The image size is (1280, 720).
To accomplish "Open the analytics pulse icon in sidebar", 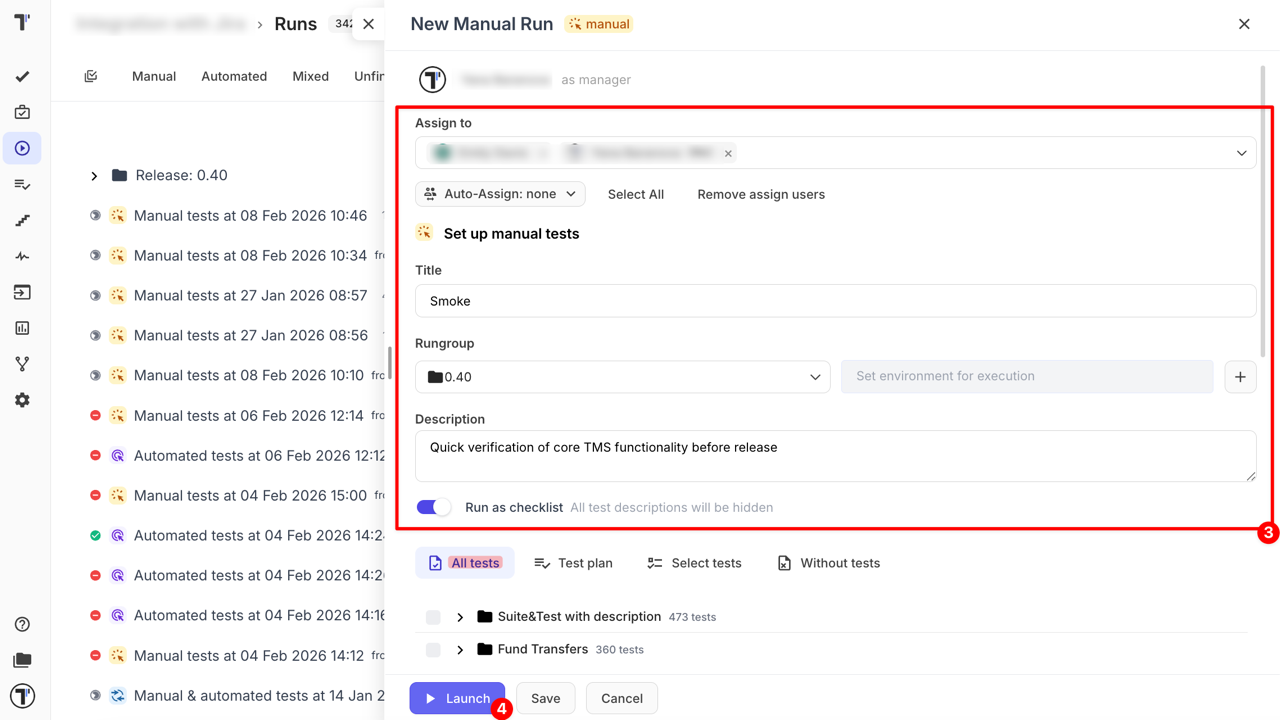I will point(22,256).
